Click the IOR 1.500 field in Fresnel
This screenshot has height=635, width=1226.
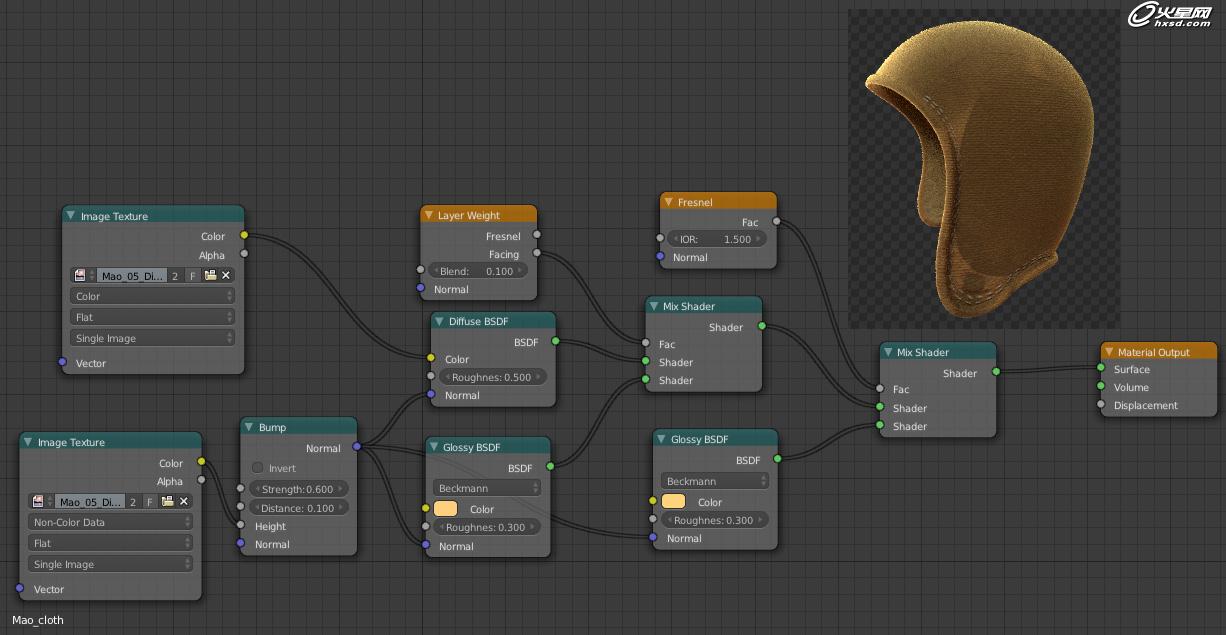point(719,239)
